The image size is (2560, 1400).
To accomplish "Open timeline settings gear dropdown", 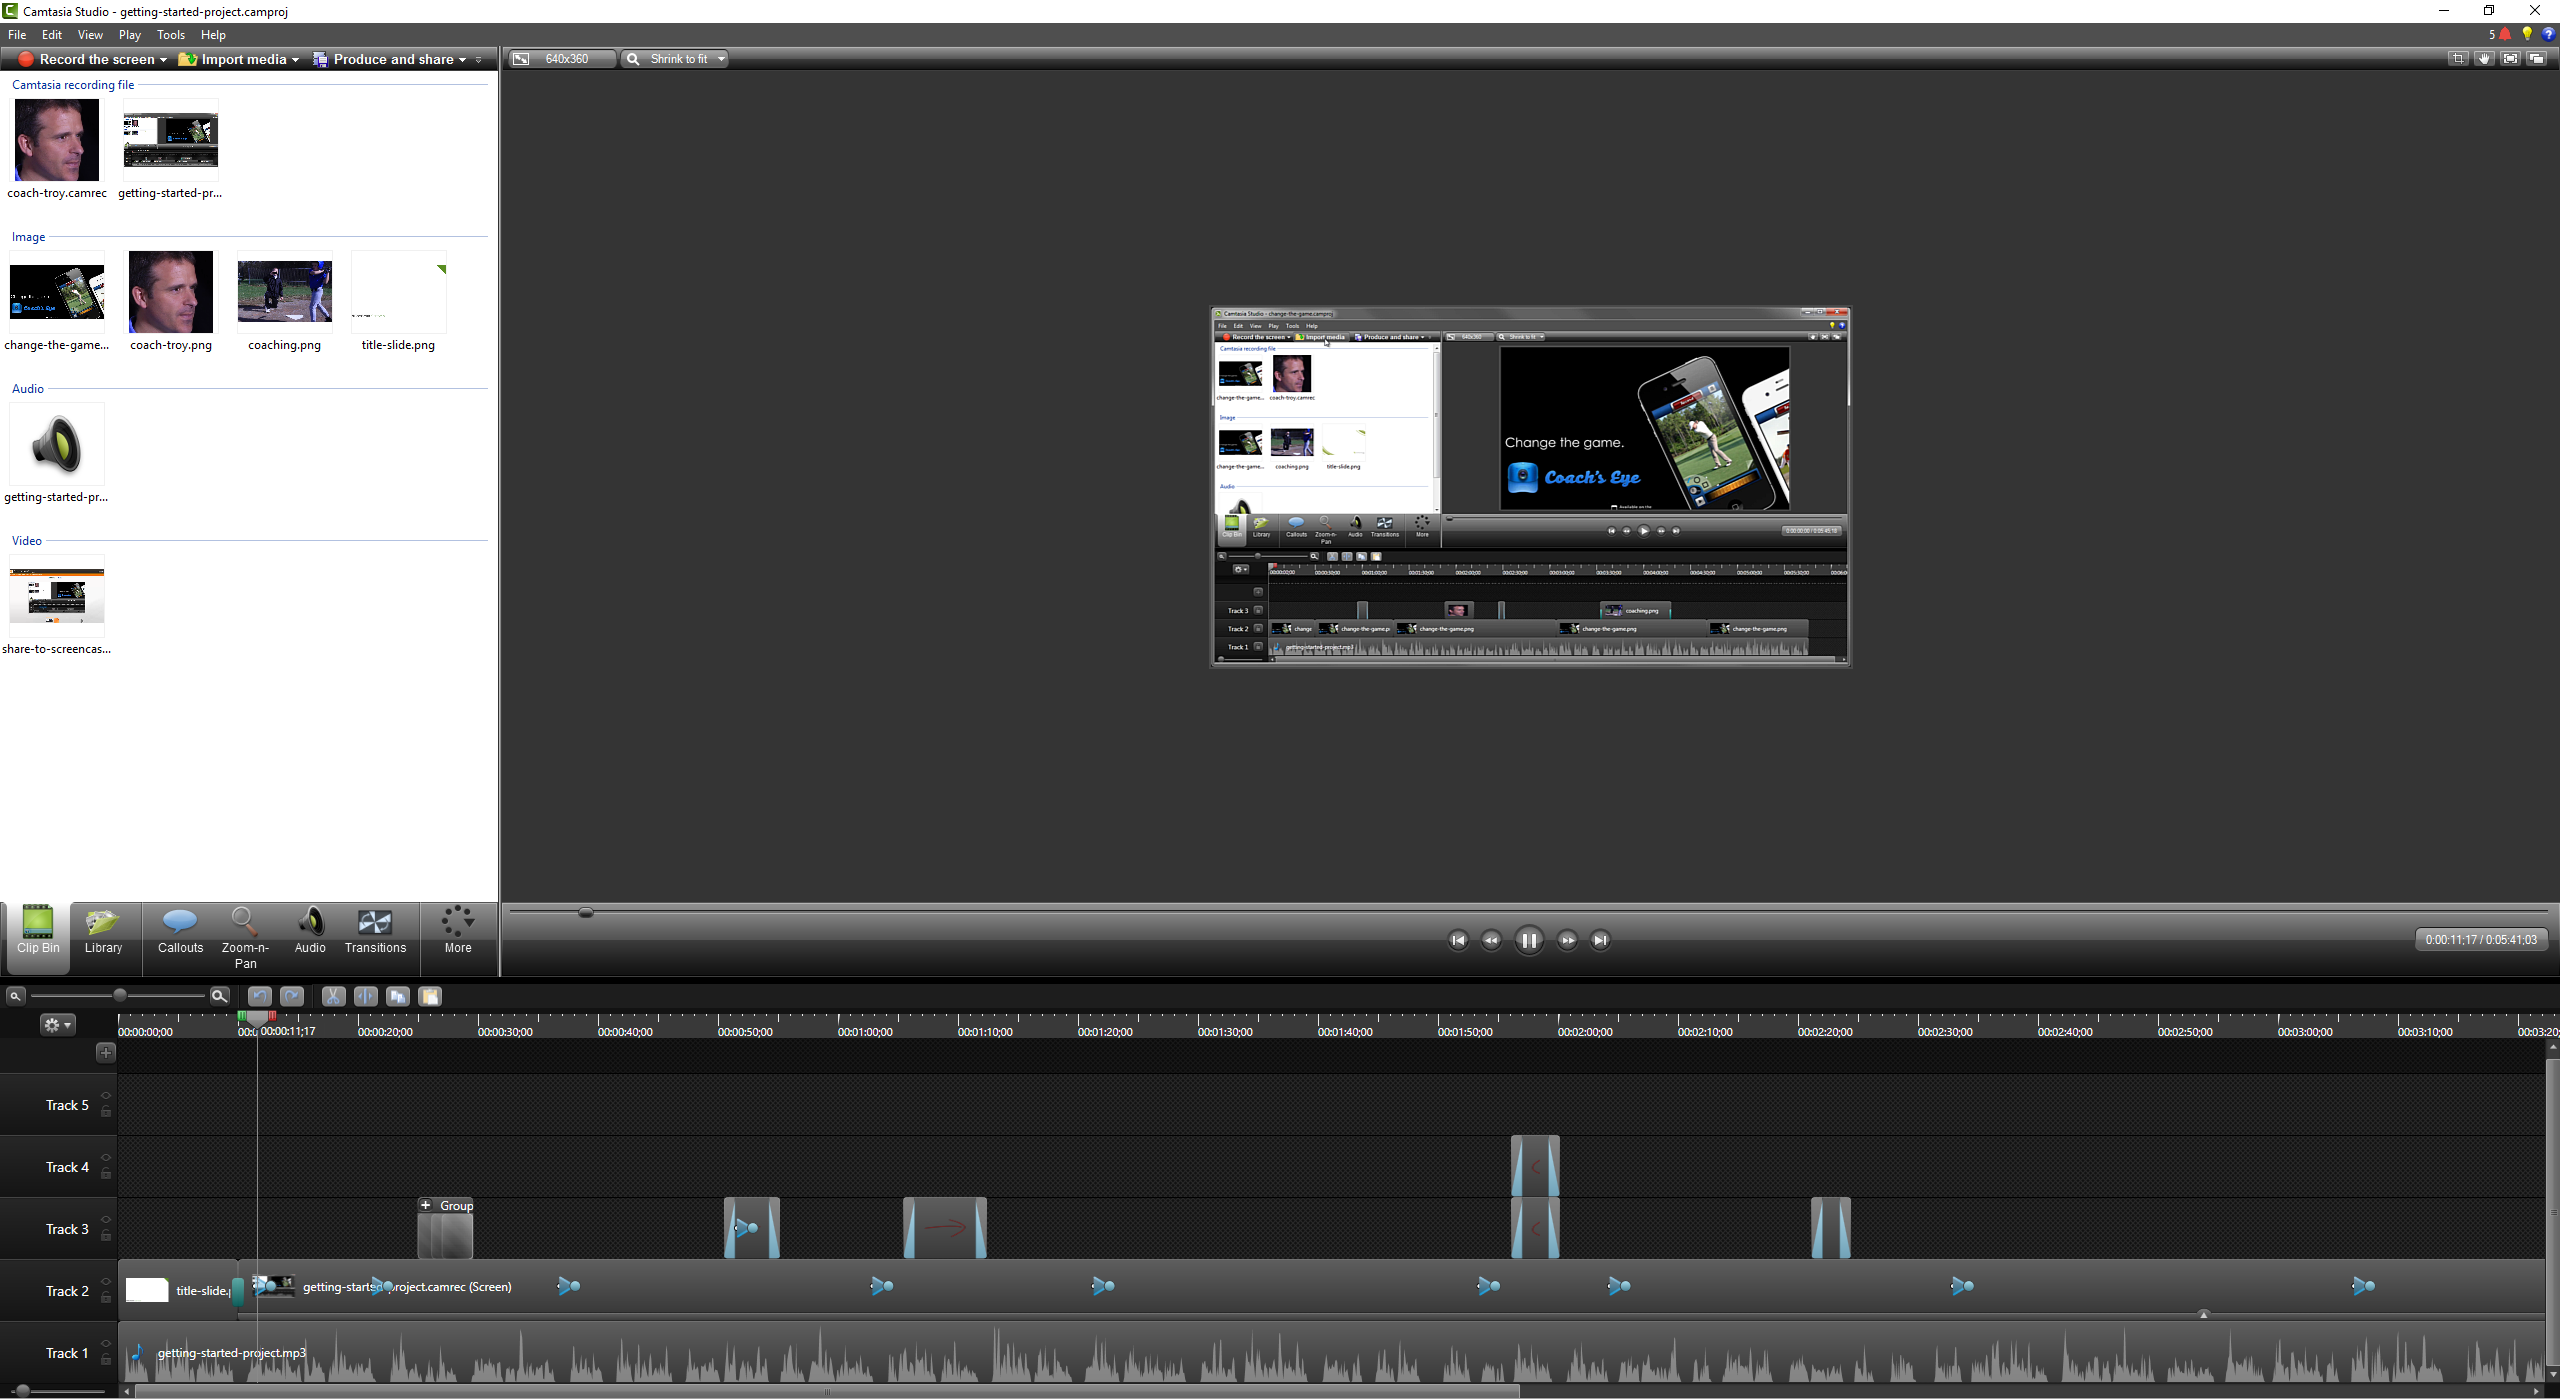I will [x=57, y=1025].
